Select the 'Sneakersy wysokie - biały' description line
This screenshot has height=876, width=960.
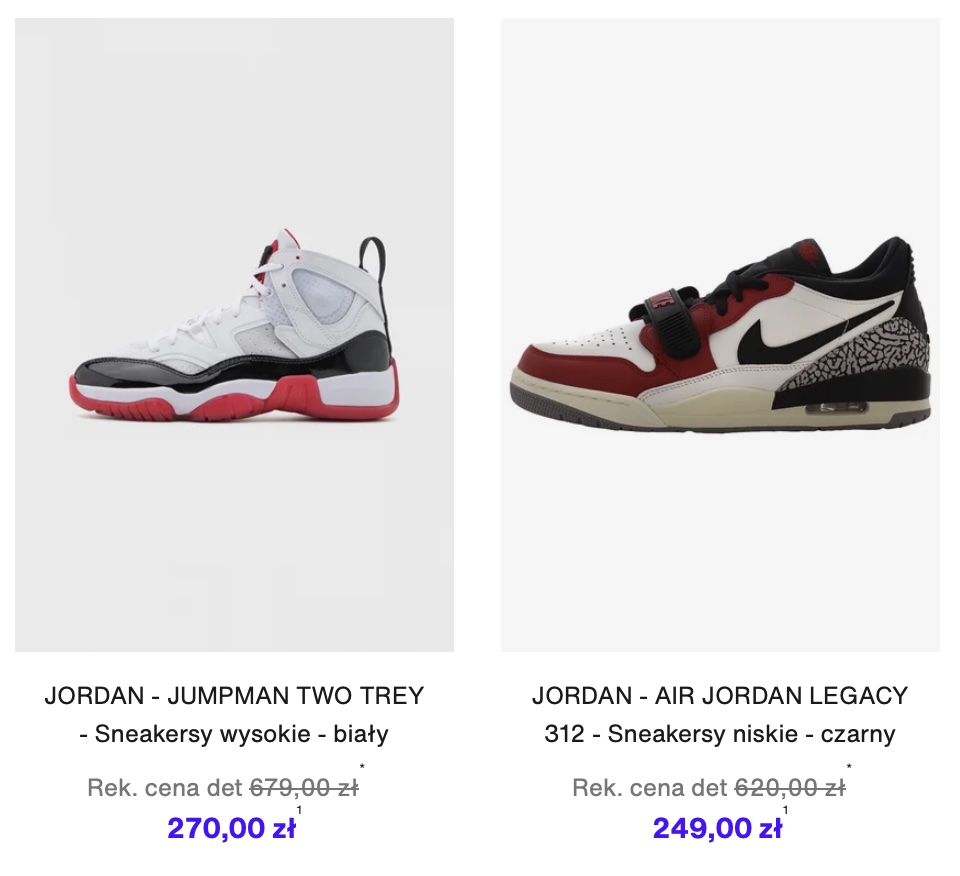234,733
